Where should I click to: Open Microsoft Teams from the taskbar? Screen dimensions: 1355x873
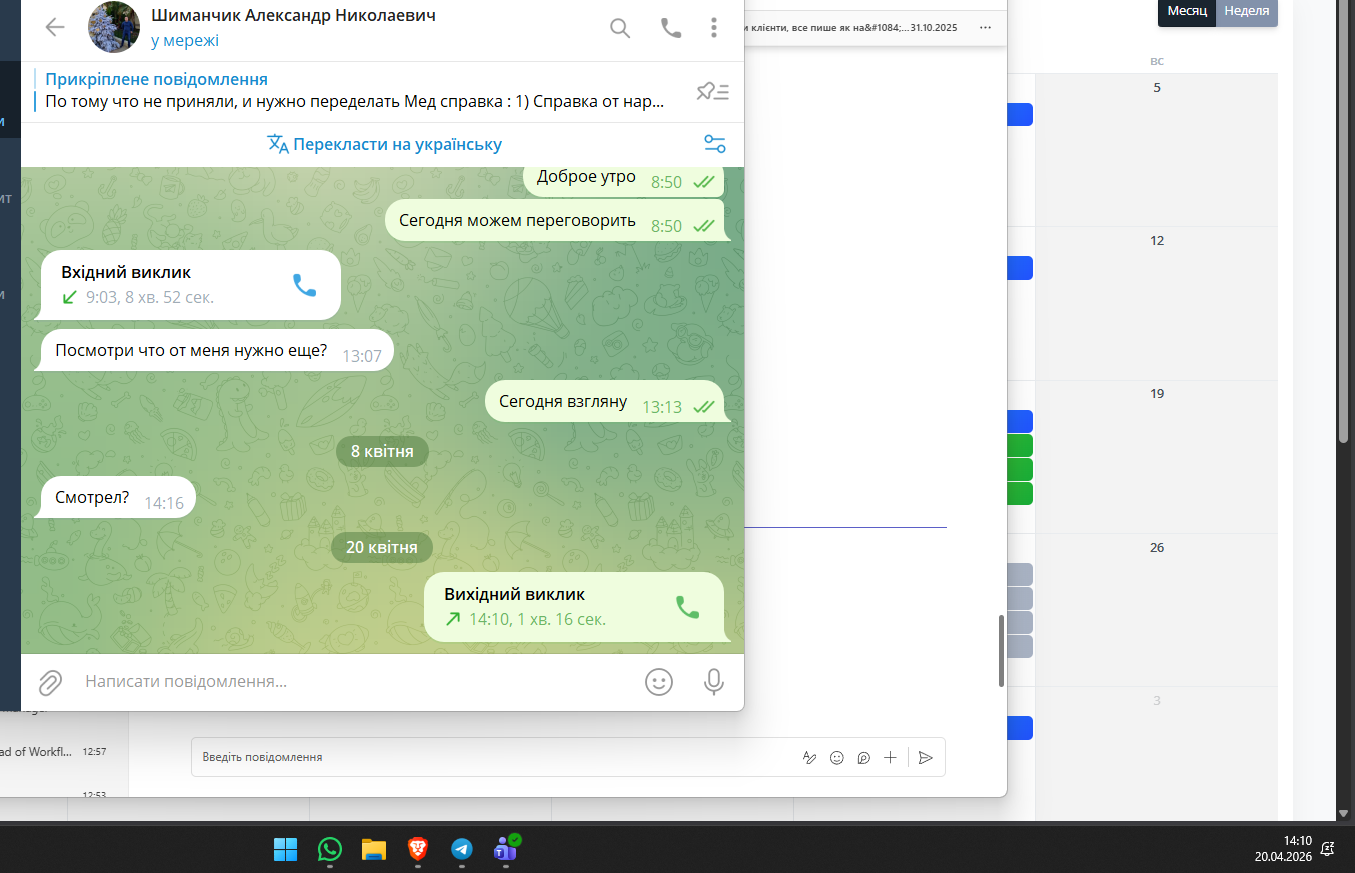click(x=506, y=850)
